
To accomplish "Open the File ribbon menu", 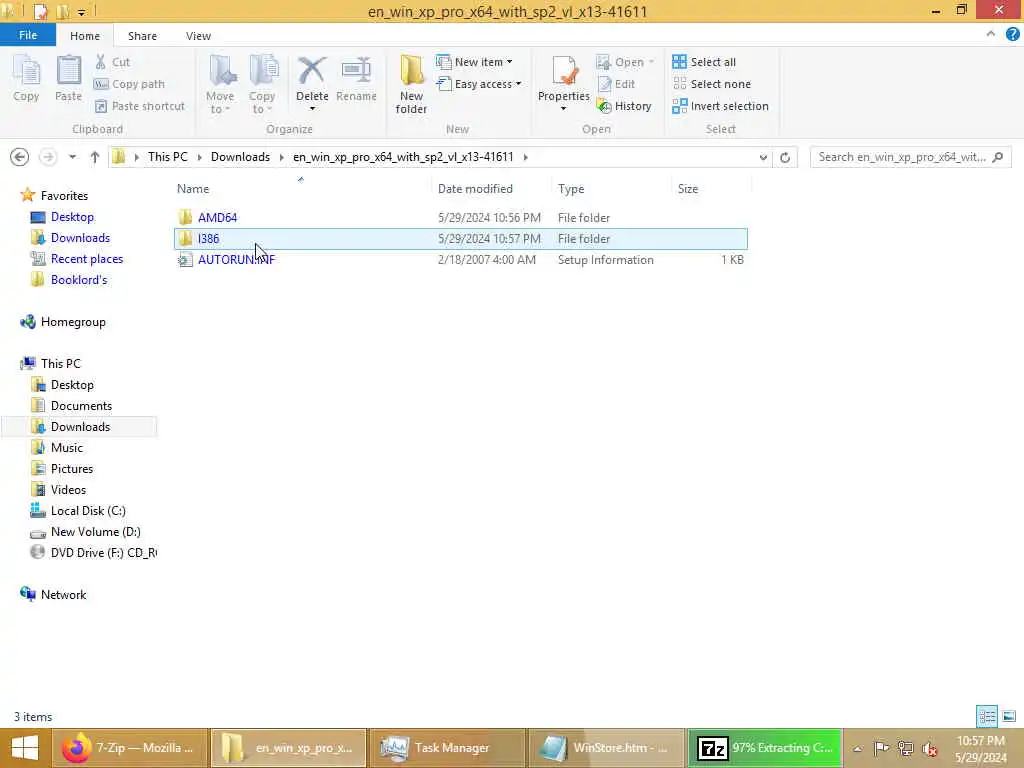I will pyautogui.click(x=27, y=35).
